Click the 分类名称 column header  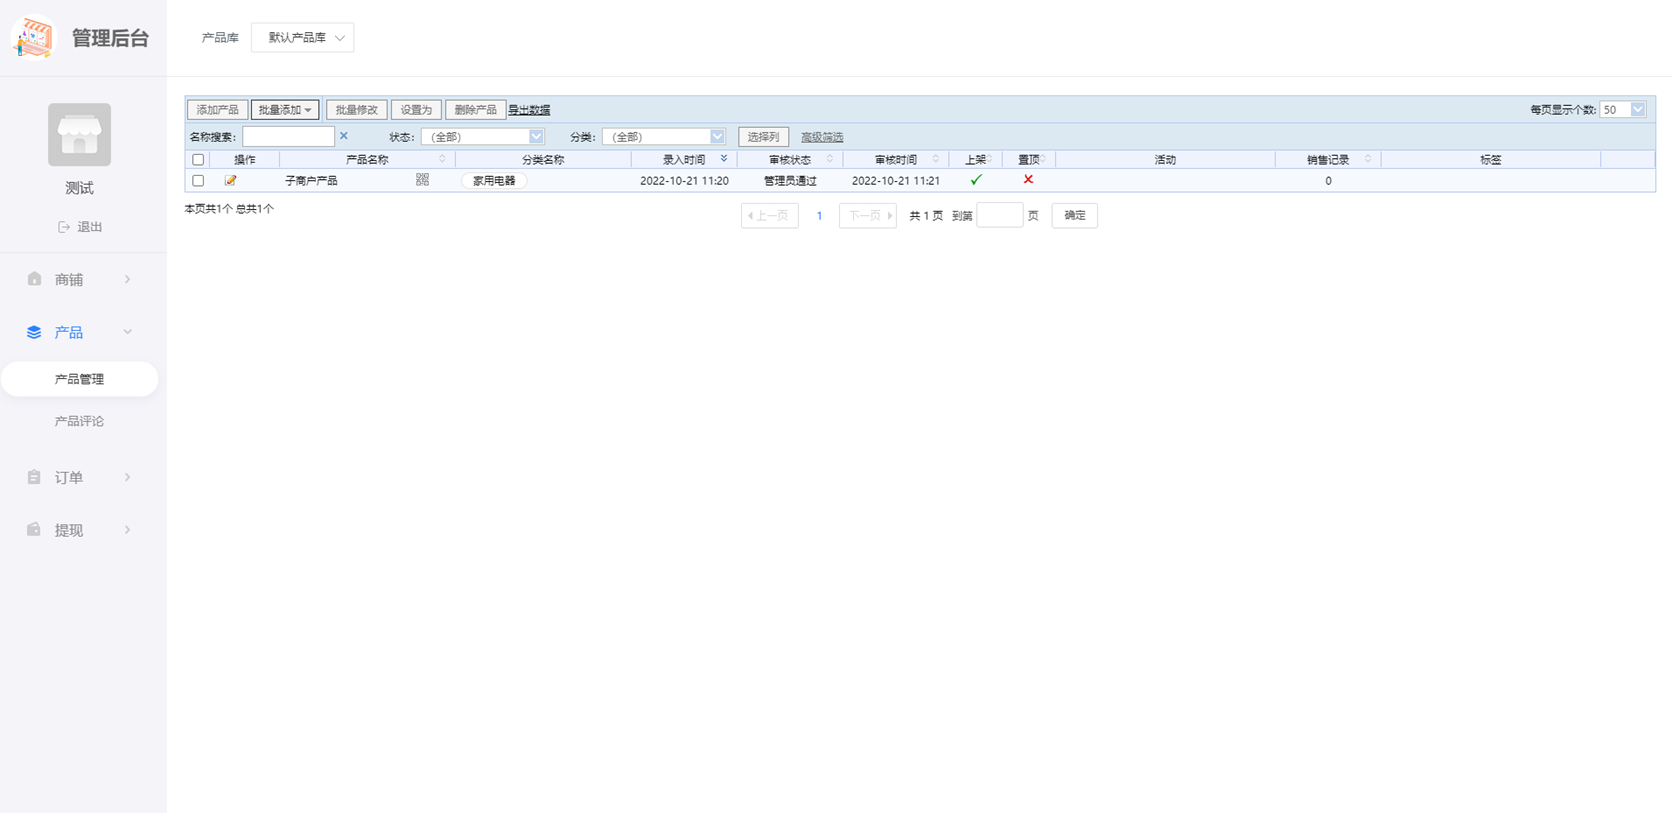pos(543,160)
